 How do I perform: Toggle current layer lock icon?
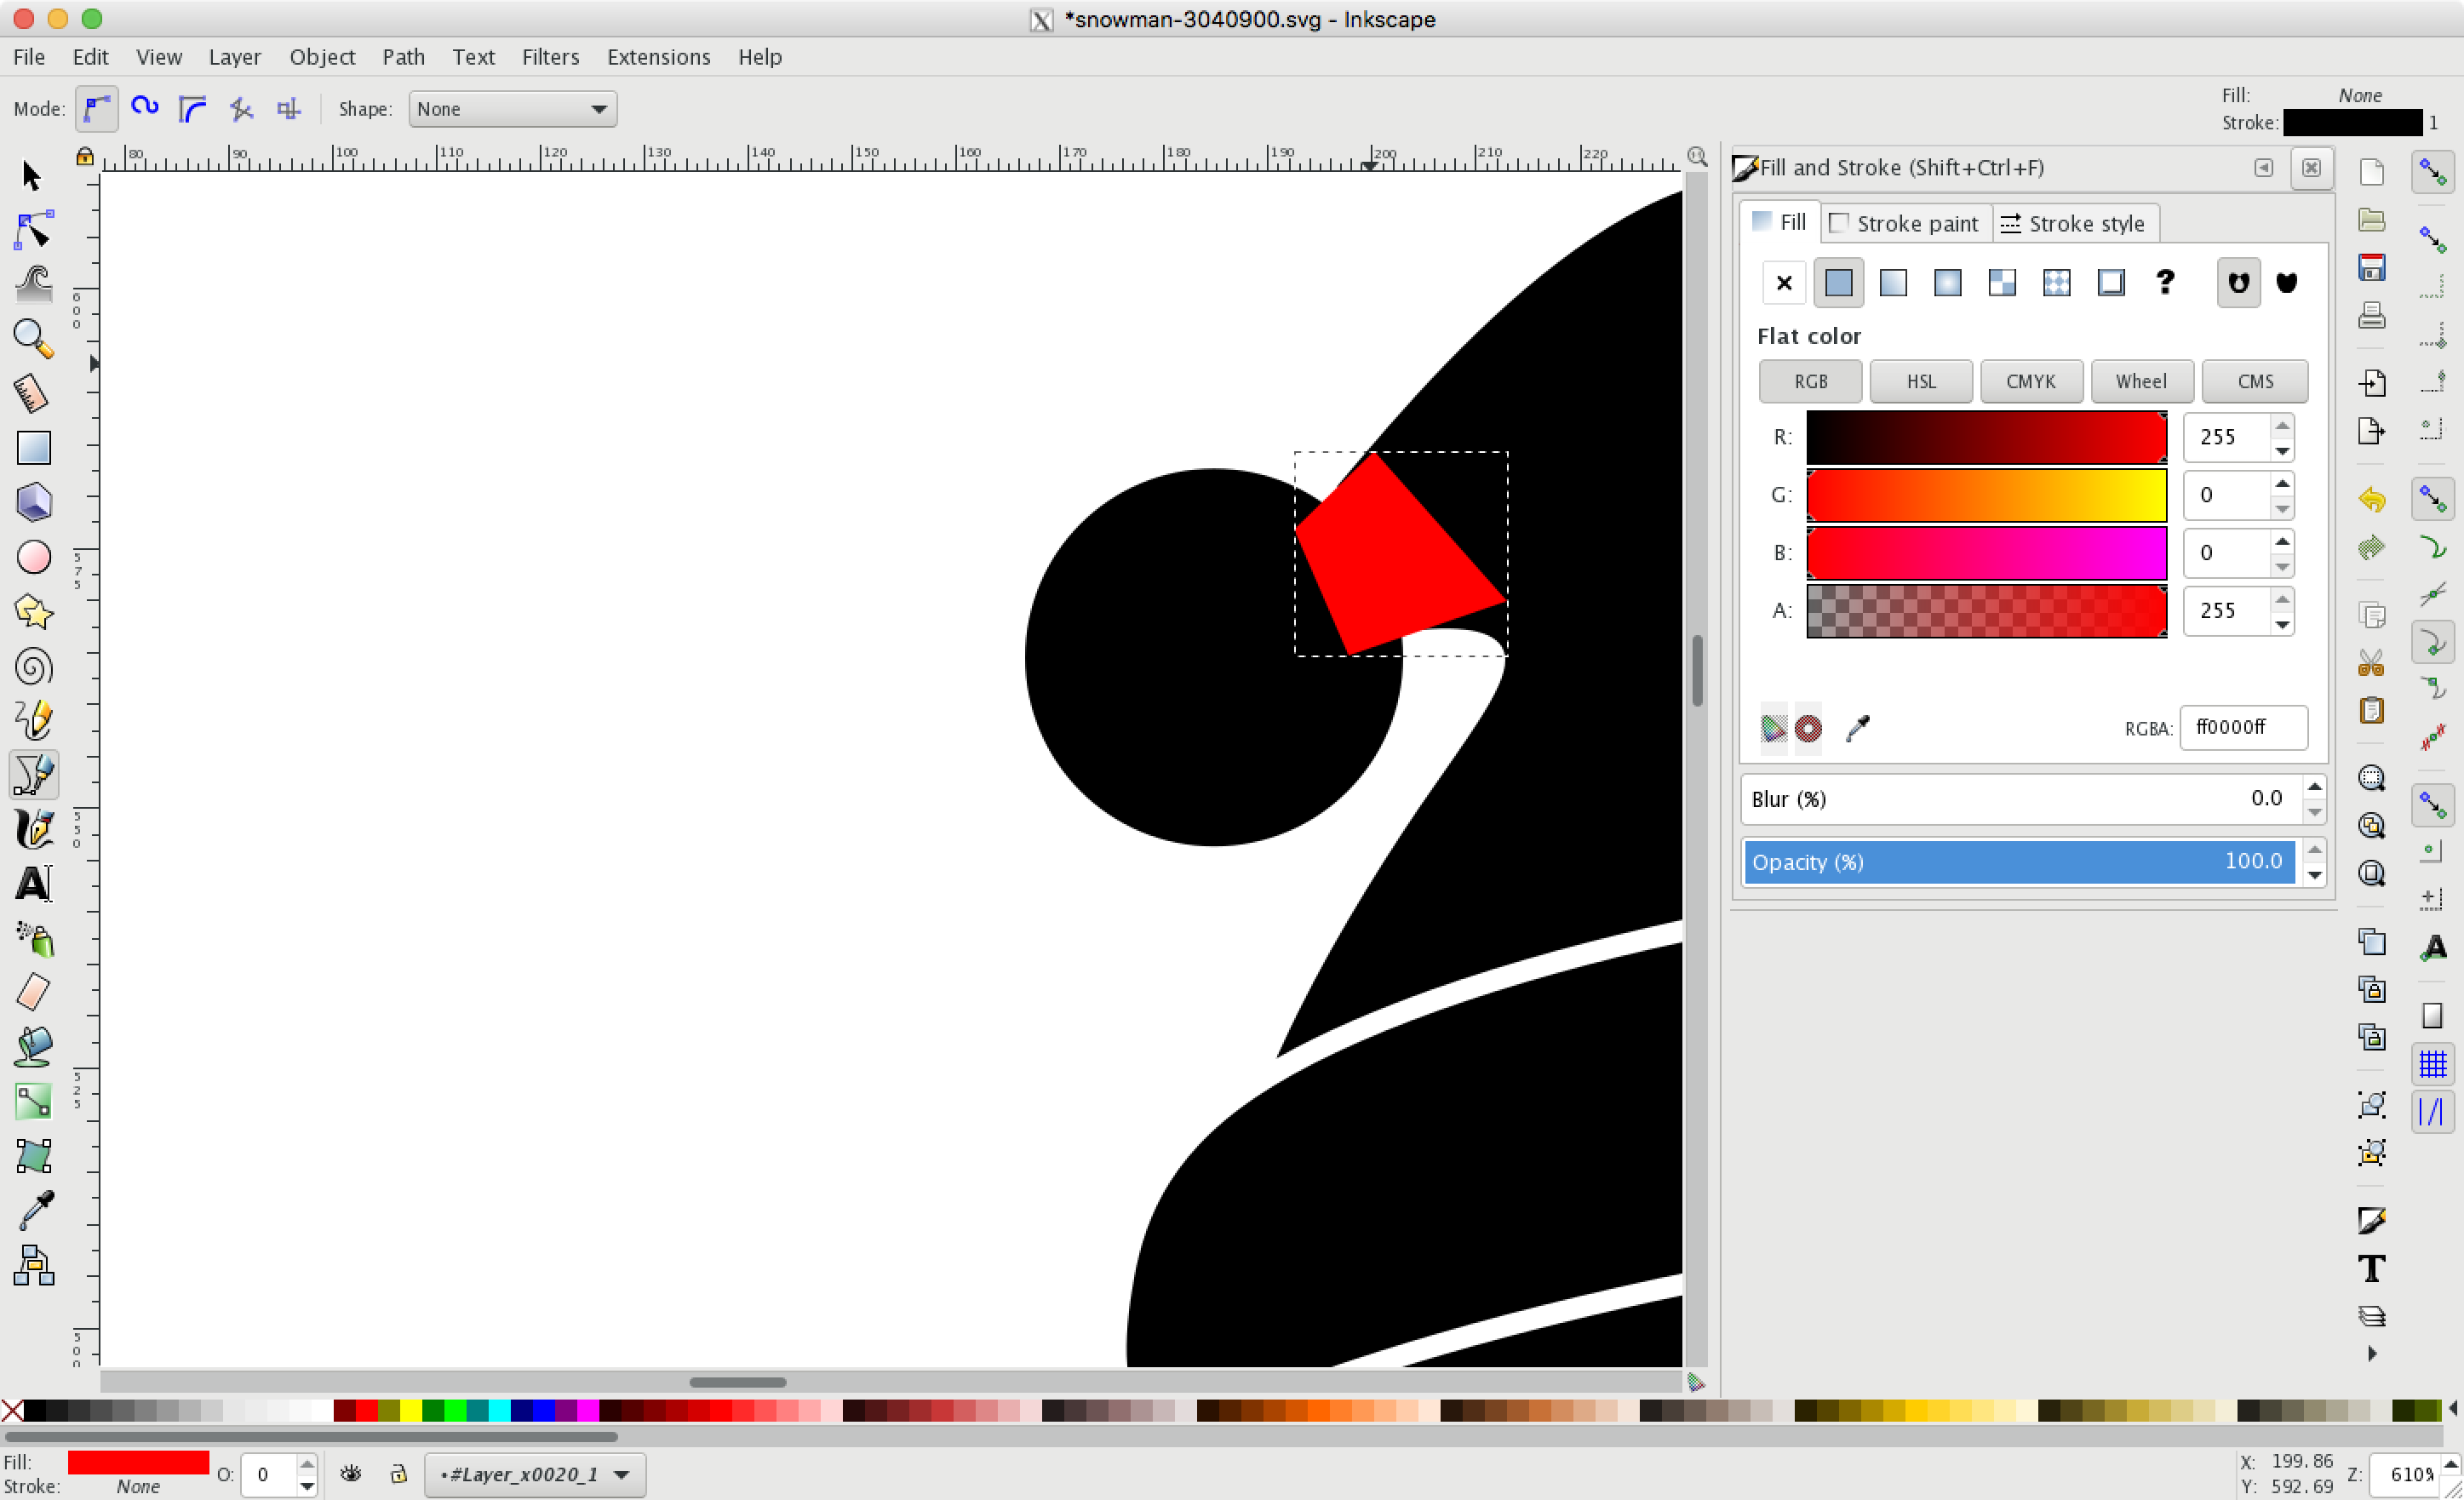[398, 1474]
